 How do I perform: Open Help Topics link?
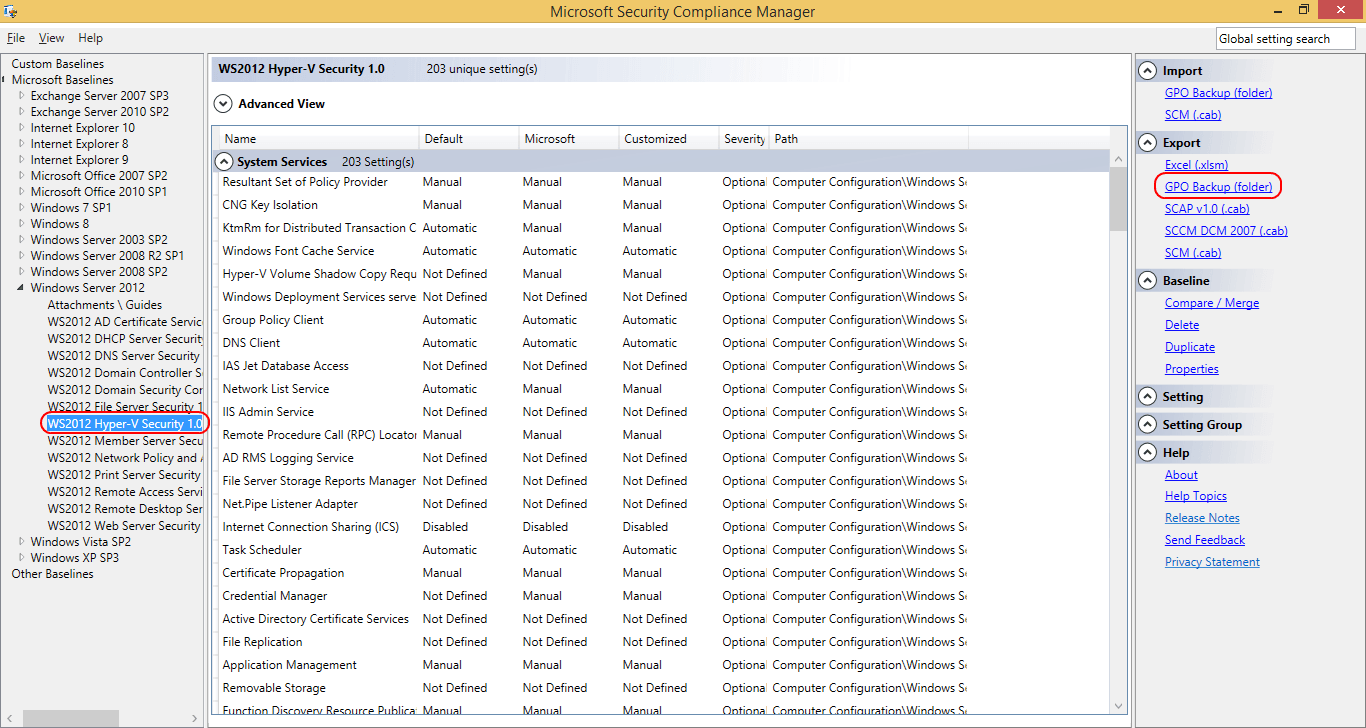pyautogui.click(x=1196, y=496)
